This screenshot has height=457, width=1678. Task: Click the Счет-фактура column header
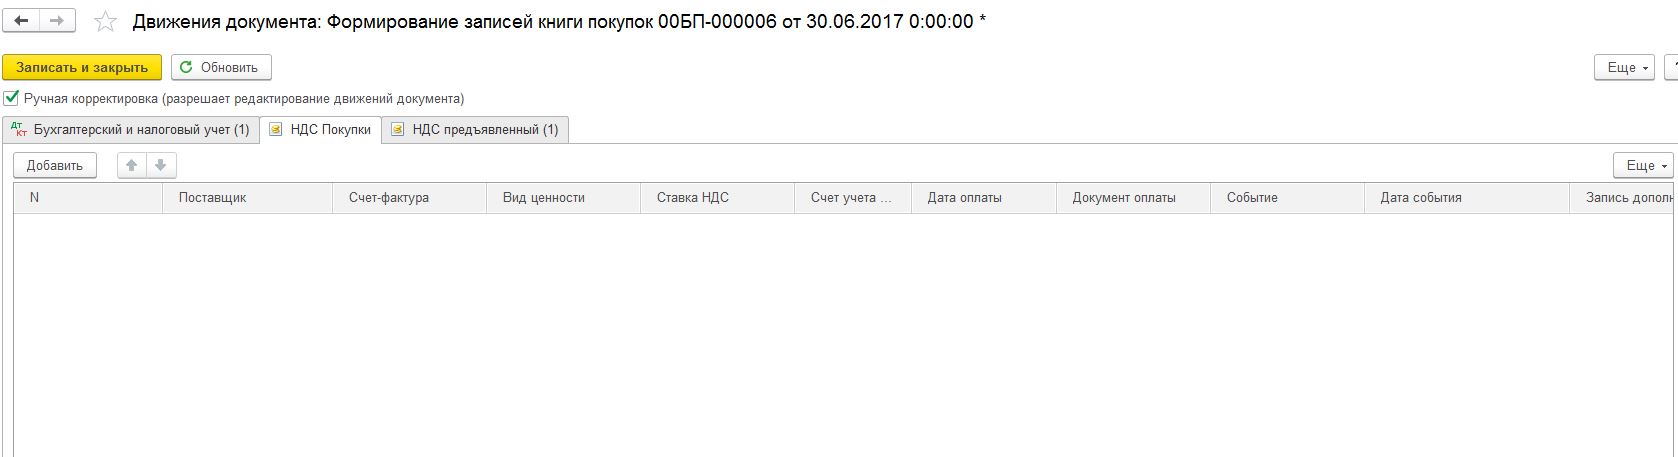point(389,198)
